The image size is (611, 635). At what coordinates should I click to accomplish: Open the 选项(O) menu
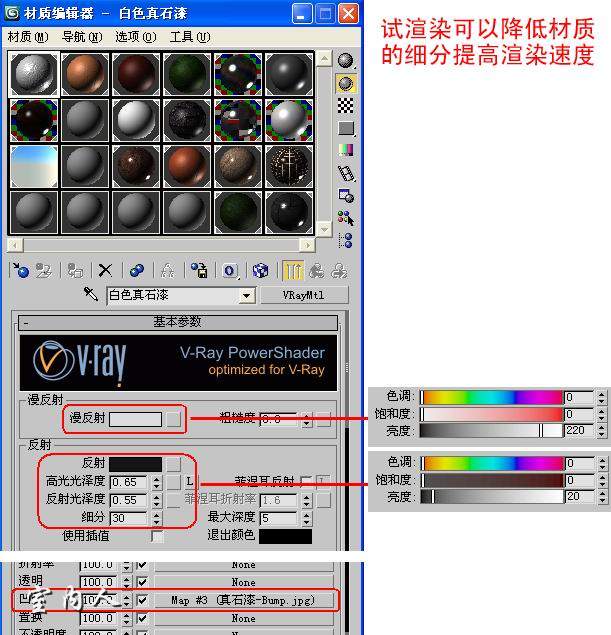pos(136,37)
